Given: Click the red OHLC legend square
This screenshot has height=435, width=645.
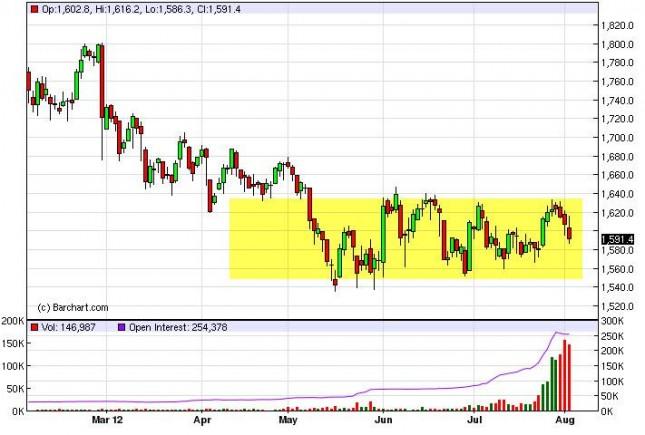Looking at the screenshot, I should click(35, 9).
